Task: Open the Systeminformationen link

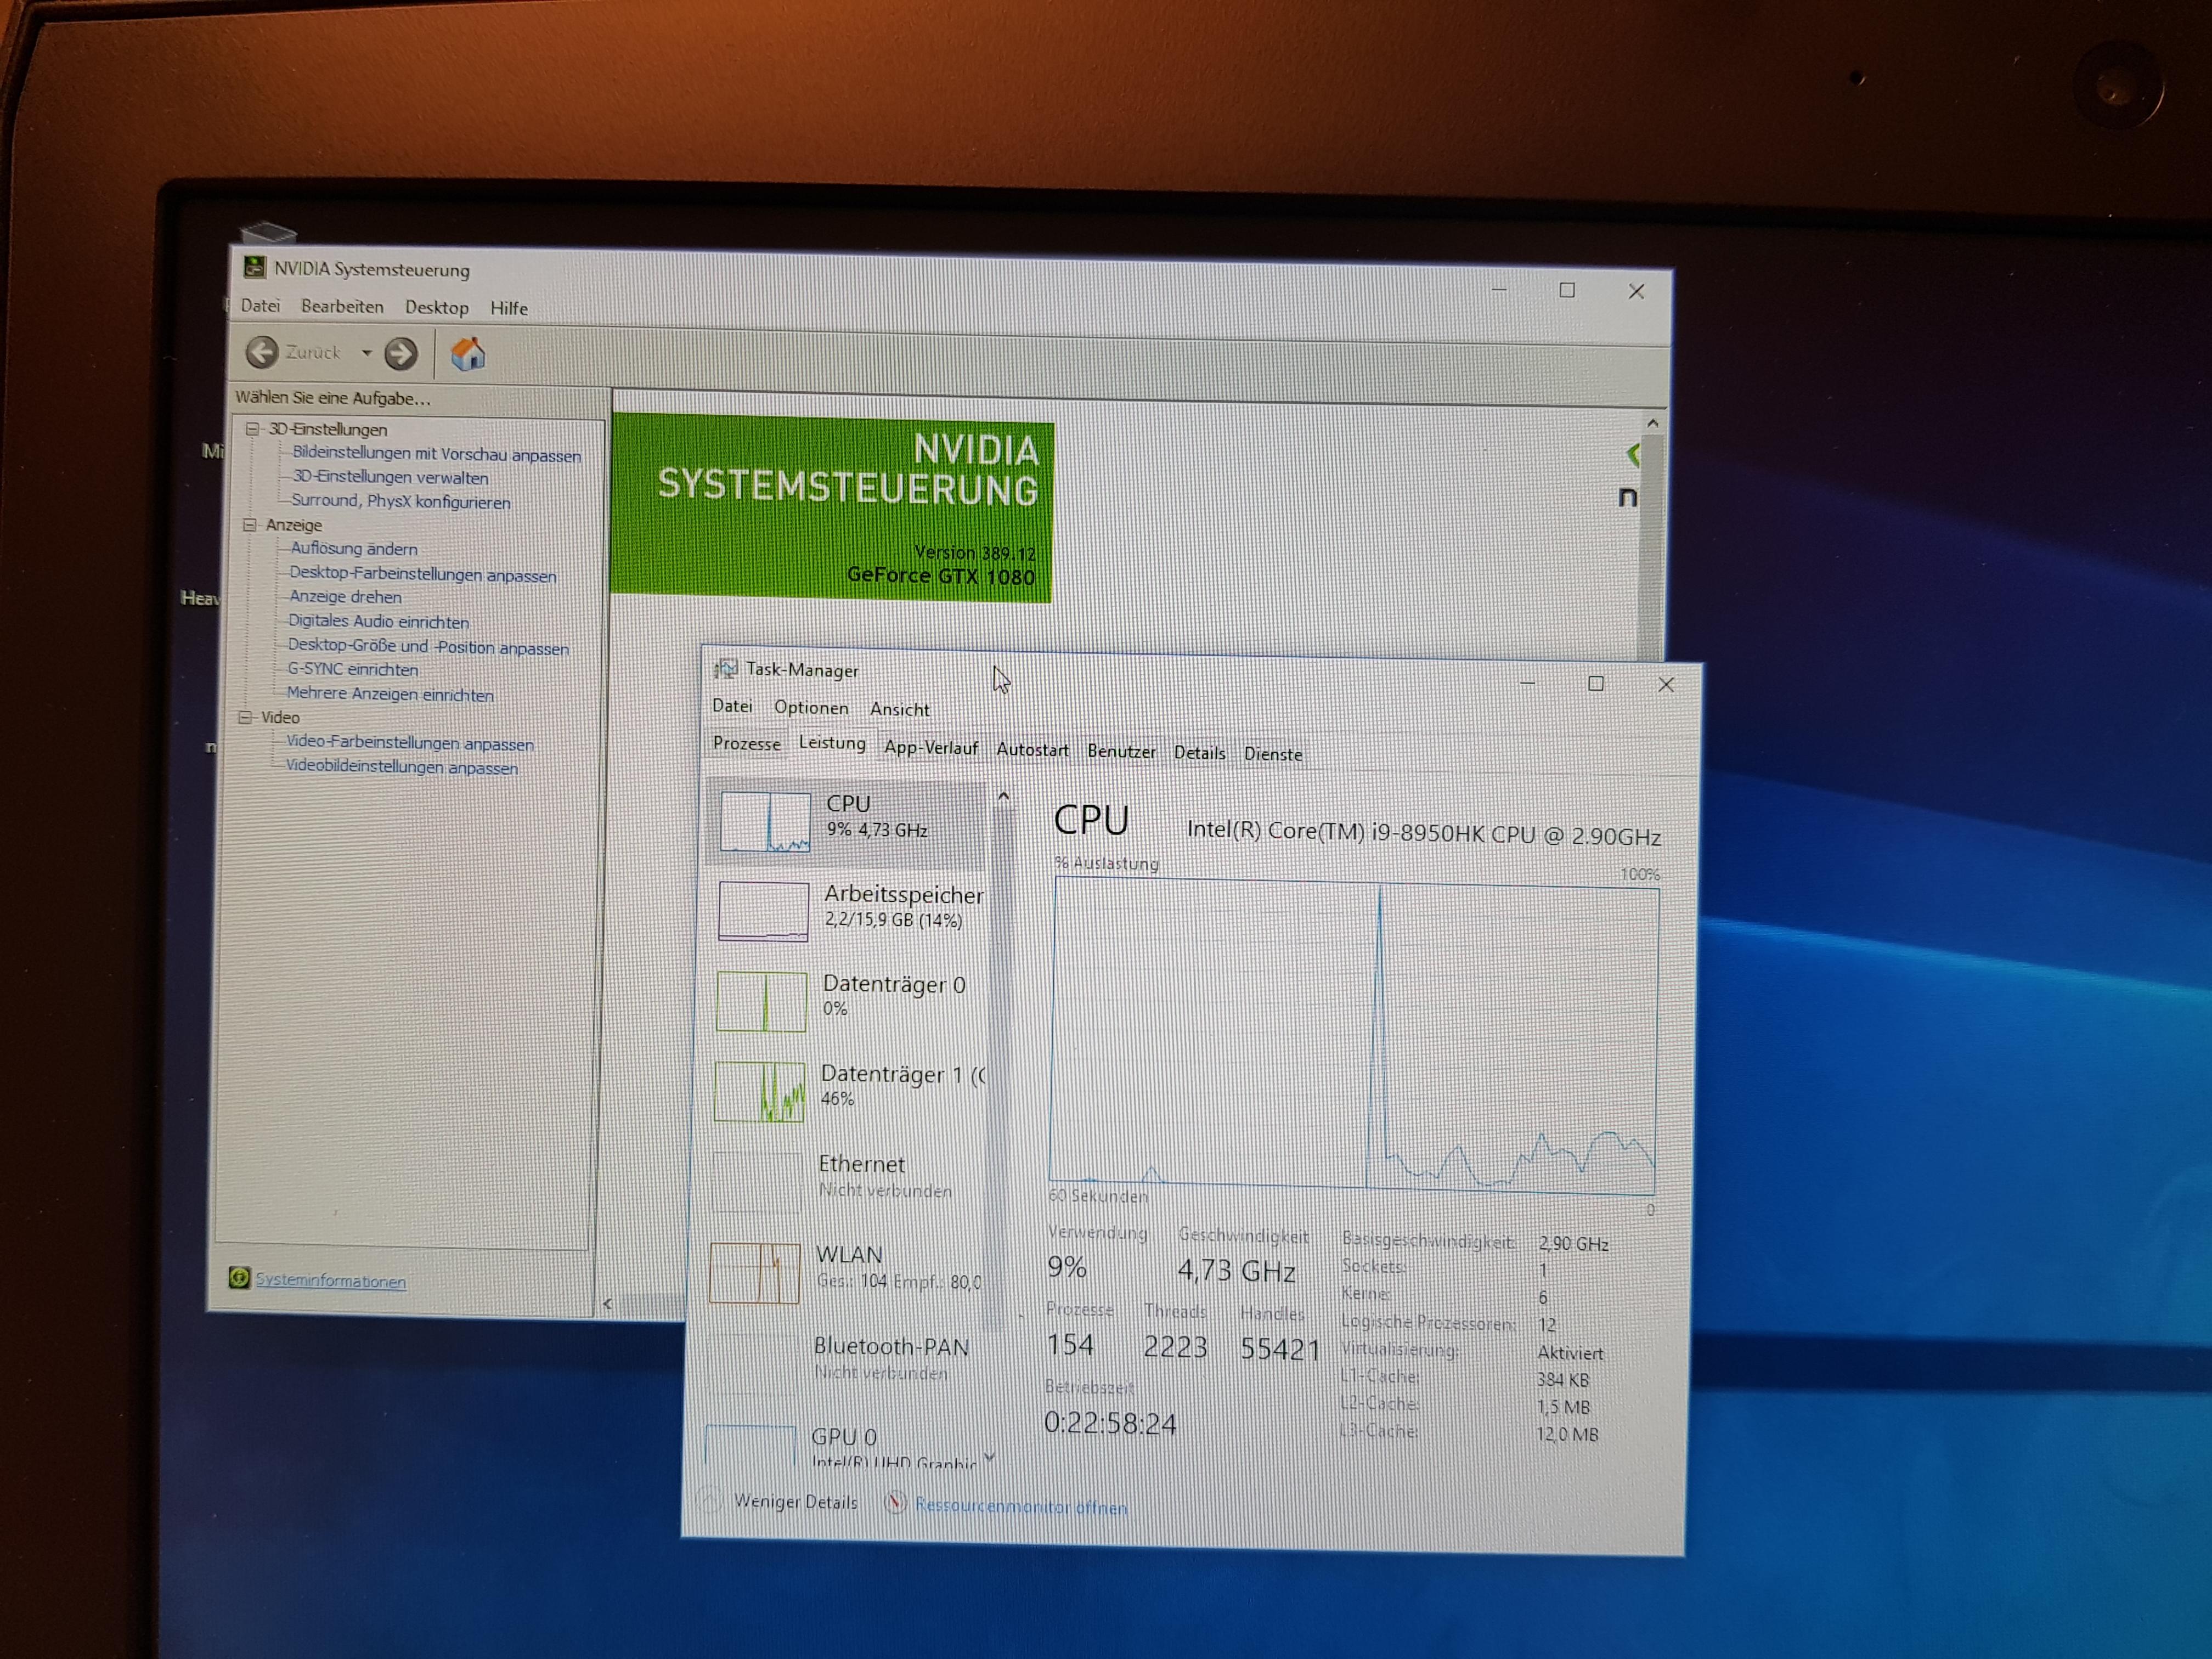Action: [x=330, y=1281]
